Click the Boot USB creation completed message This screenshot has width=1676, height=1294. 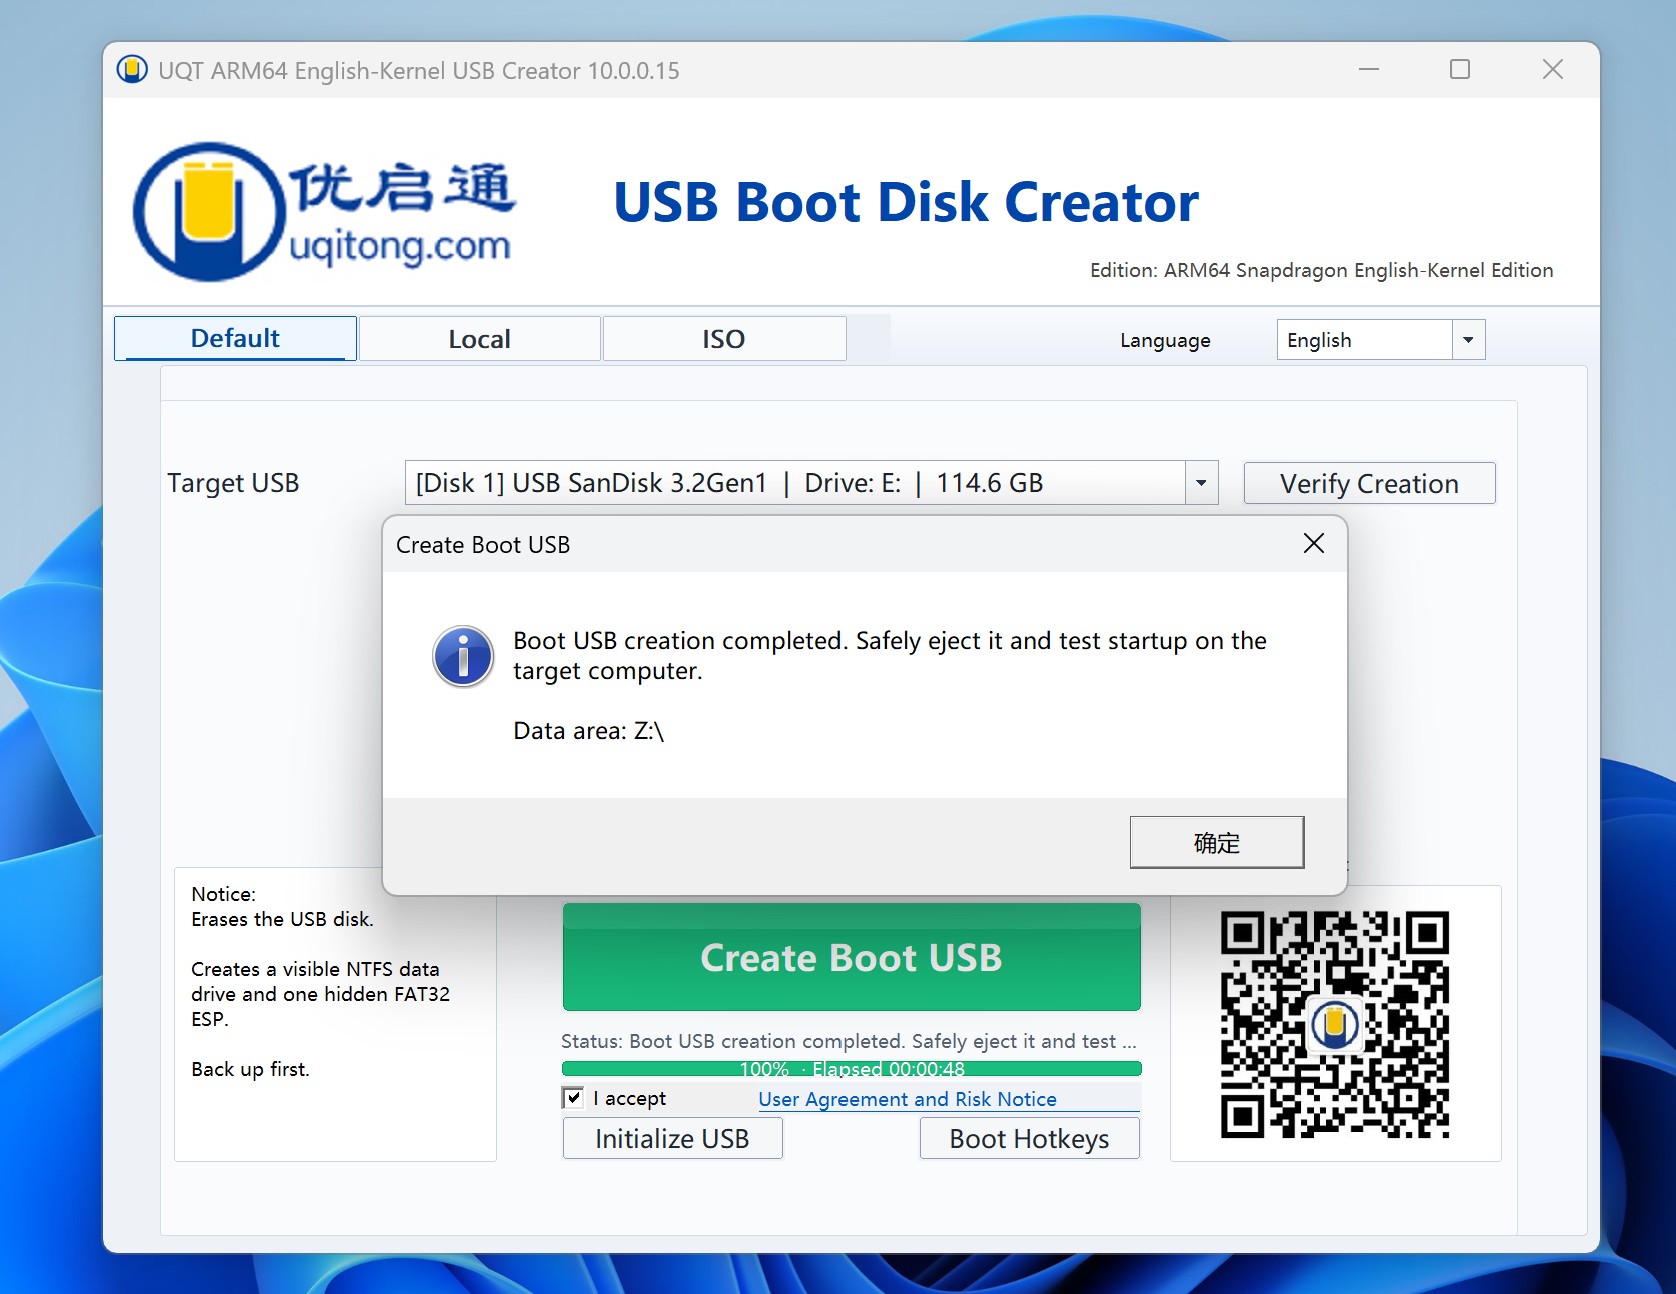click(889, 655)
